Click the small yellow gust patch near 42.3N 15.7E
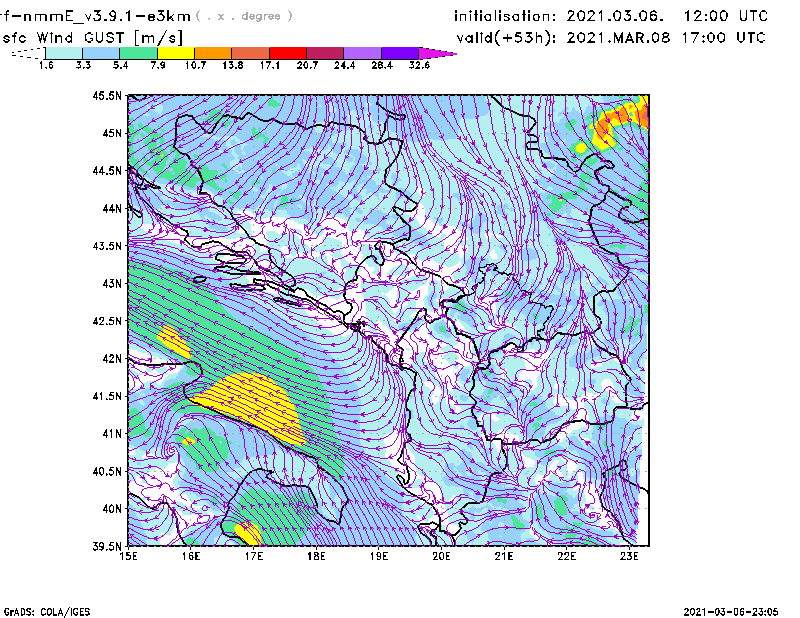 (x=174, y=341)
